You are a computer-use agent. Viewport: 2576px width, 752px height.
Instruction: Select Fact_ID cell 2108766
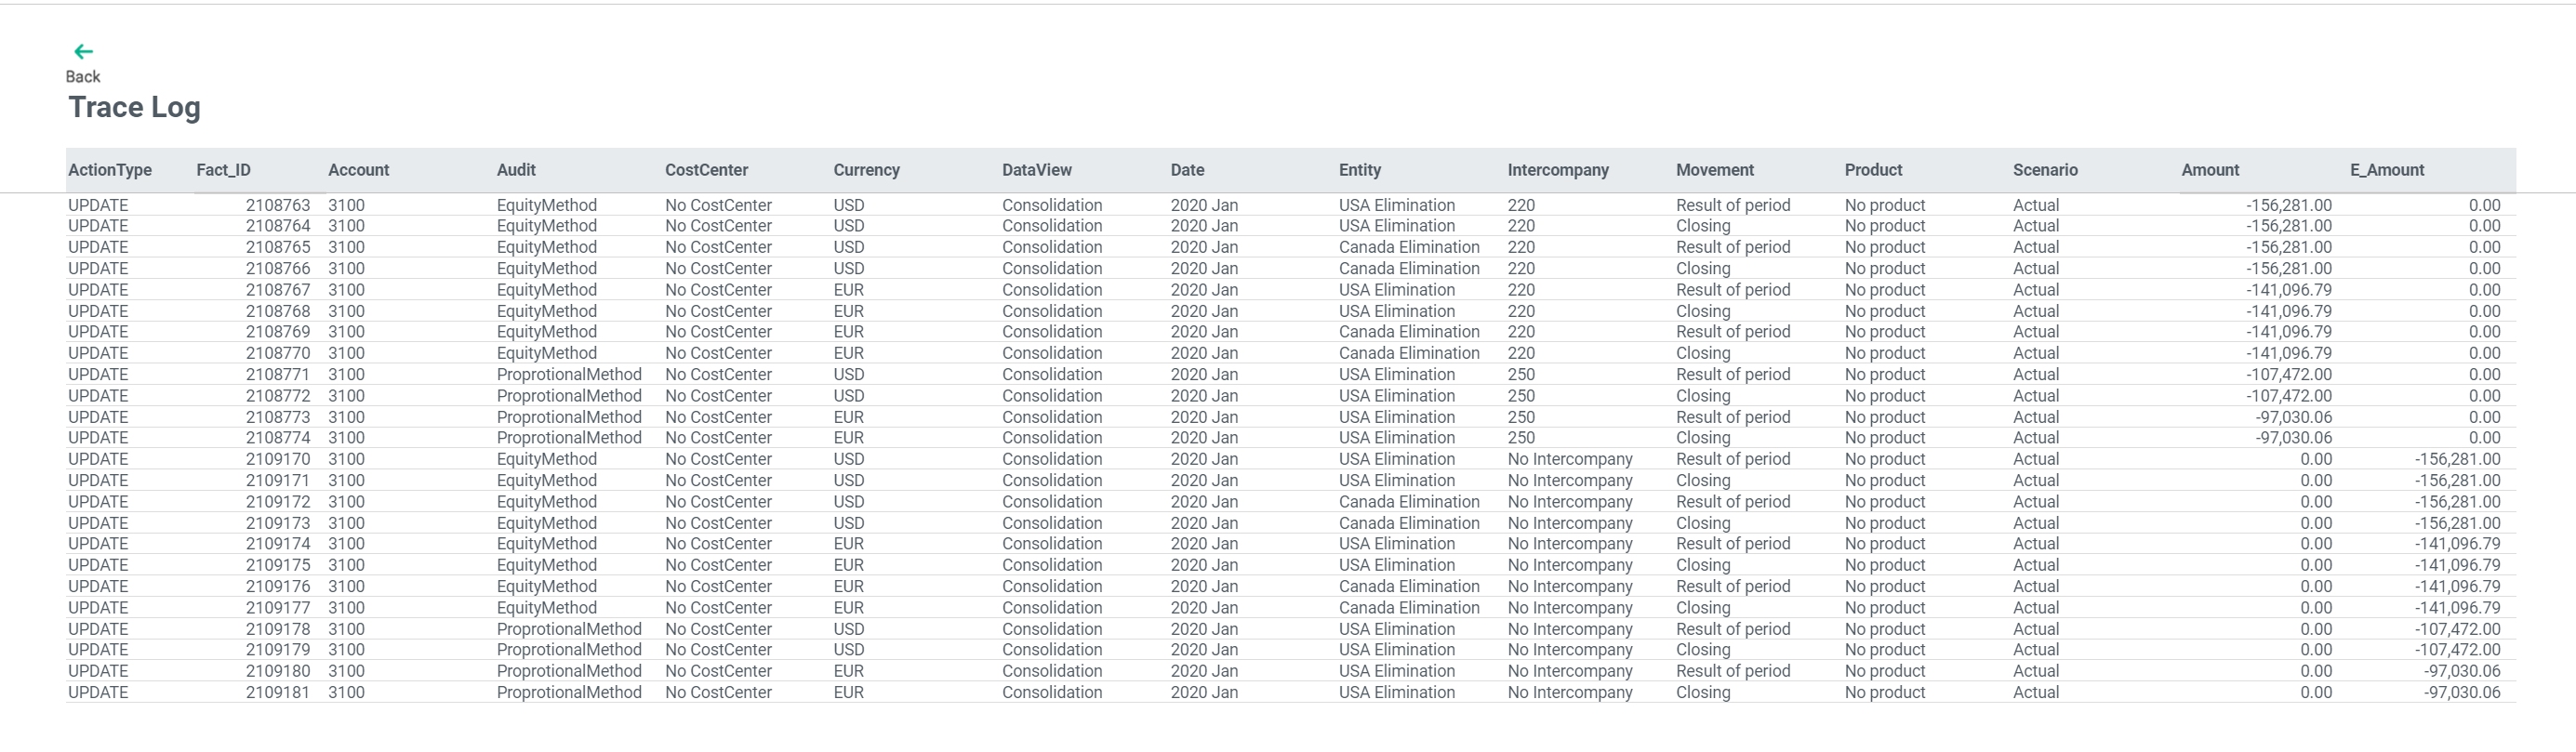click(x=278, y=268)
